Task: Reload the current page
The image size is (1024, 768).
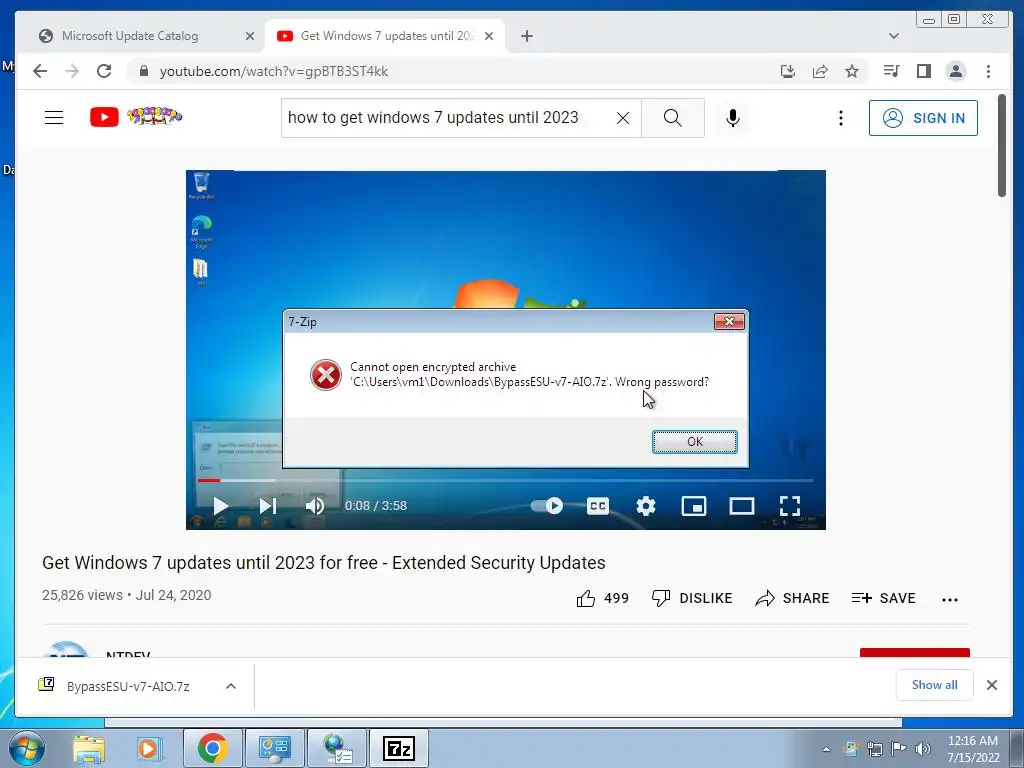Action: 104,71
